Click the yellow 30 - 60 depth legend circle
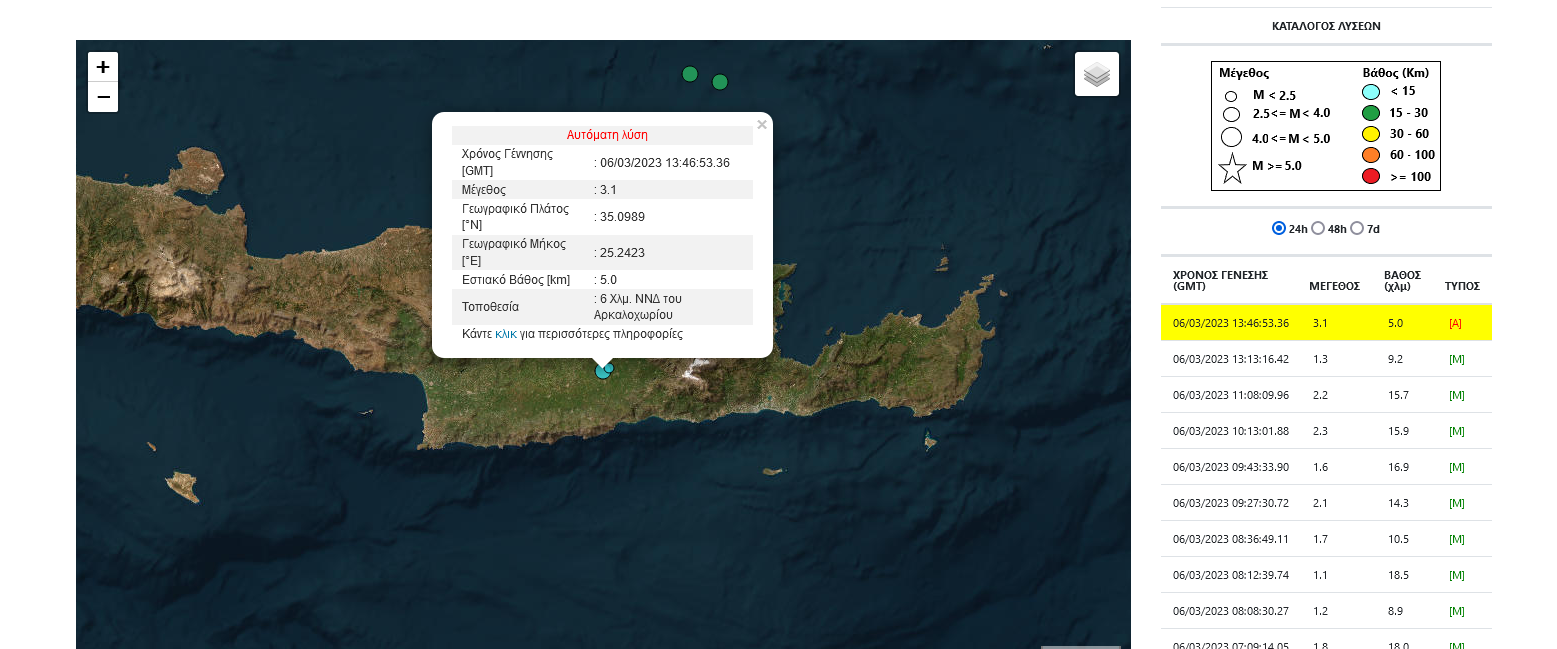The image size is (1557, 649). click(1371, 134)
